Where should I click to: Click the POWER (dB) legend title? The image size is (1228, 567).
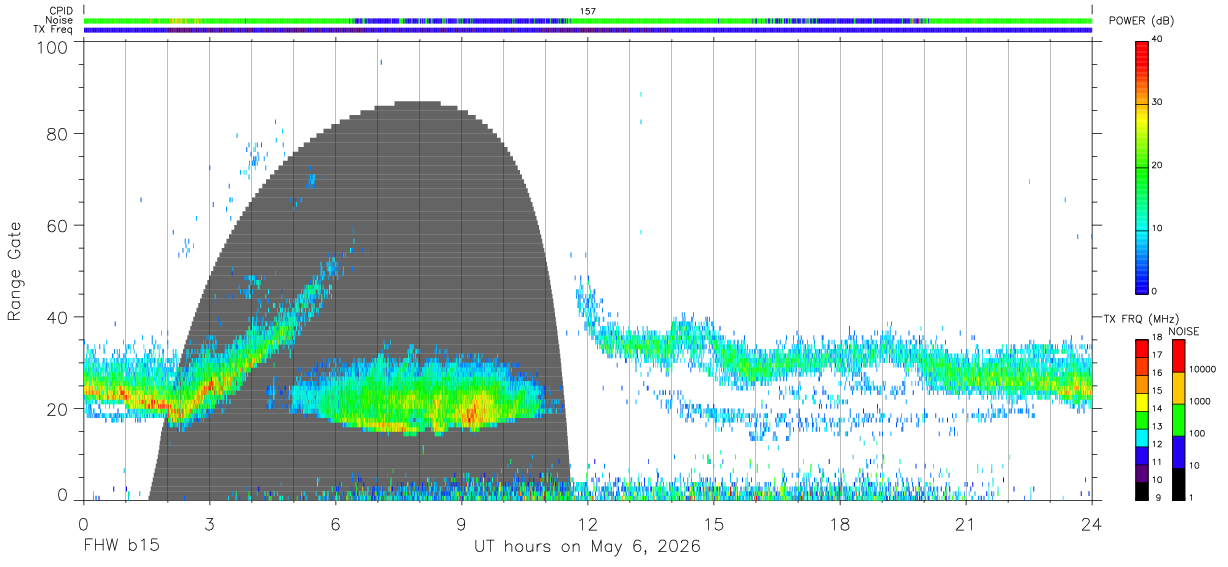click(x=1140, y=21)
